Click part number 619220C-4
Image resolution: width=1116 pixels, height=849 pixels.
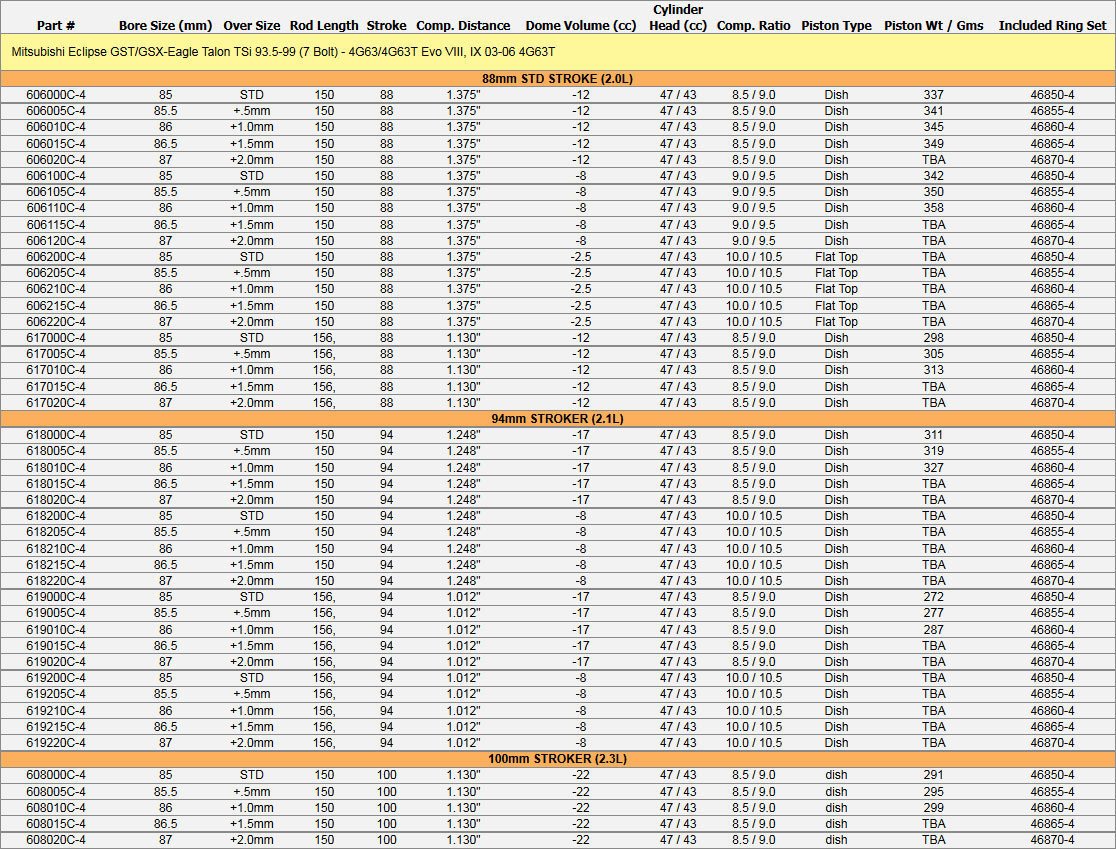pos(56,743)
